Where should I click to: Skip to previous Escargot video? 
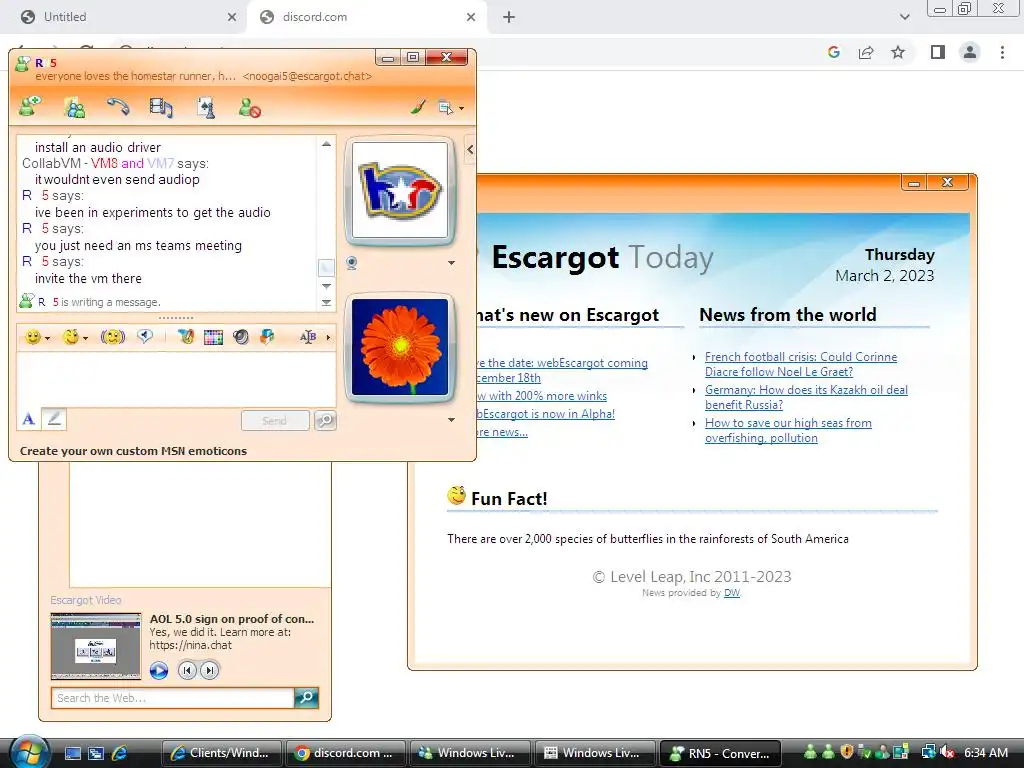click(x=187, y=670)
